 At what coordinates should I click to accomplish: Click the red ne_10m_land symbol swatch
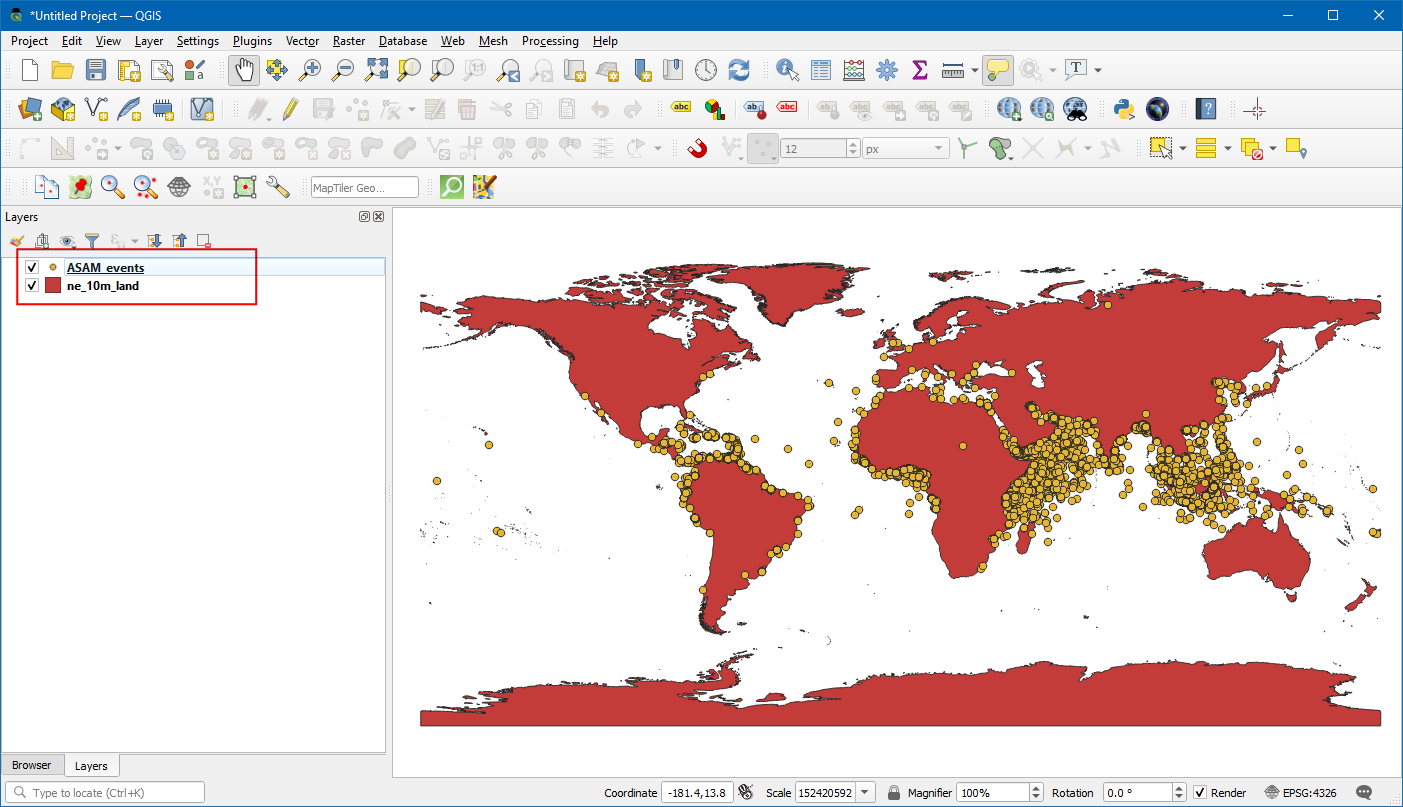pos(53,286)
